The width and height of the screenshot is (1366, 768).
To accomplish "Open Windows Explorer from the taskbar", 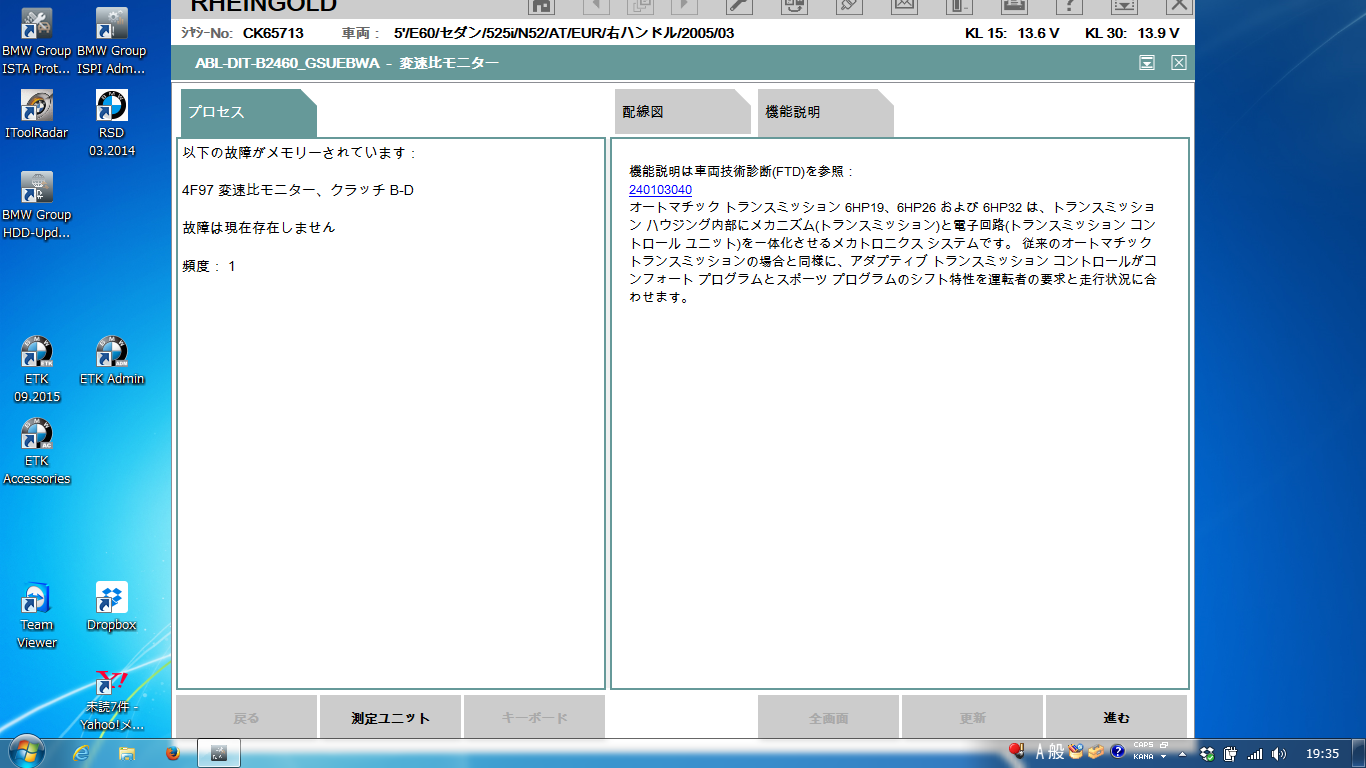I will coord(127,753).
